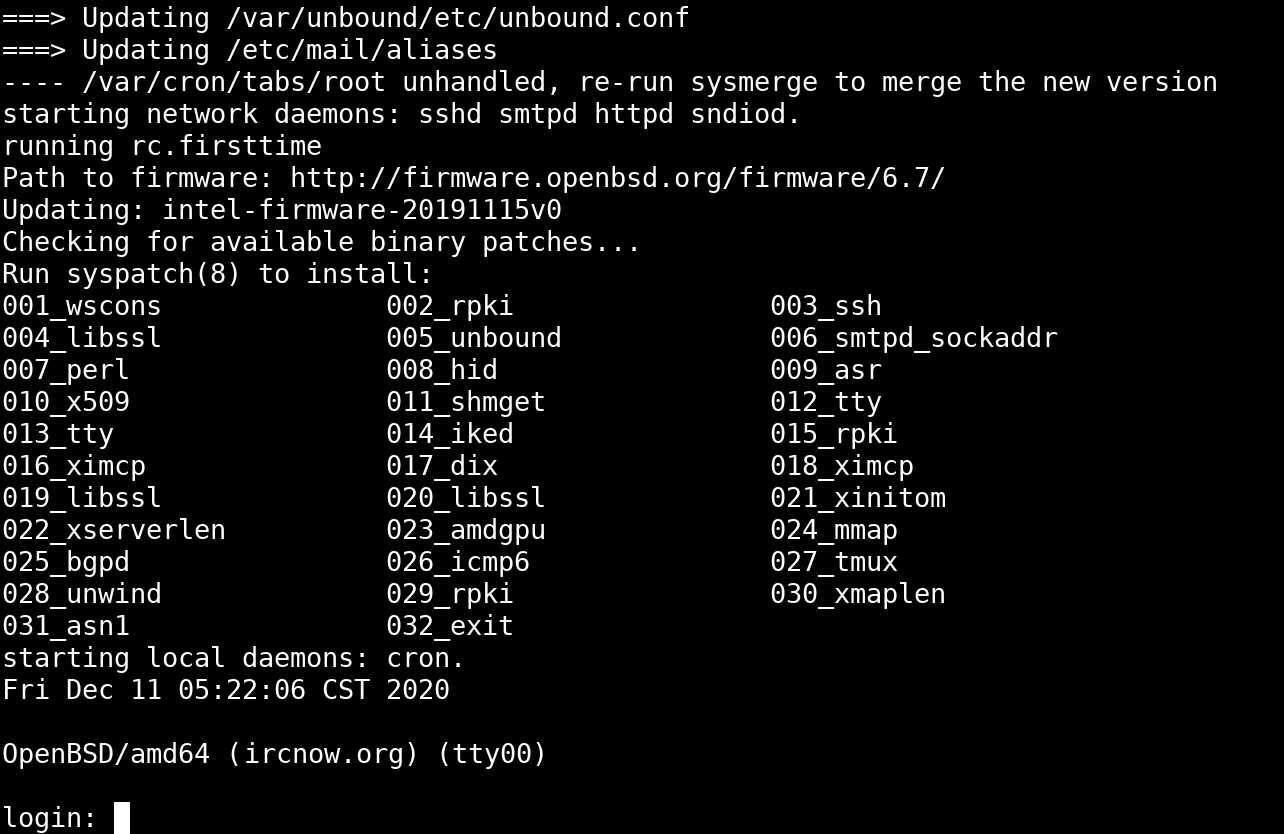Click the login prompt cursor block
Screen dimensions: 1284x834
click(x=122, y=817)
